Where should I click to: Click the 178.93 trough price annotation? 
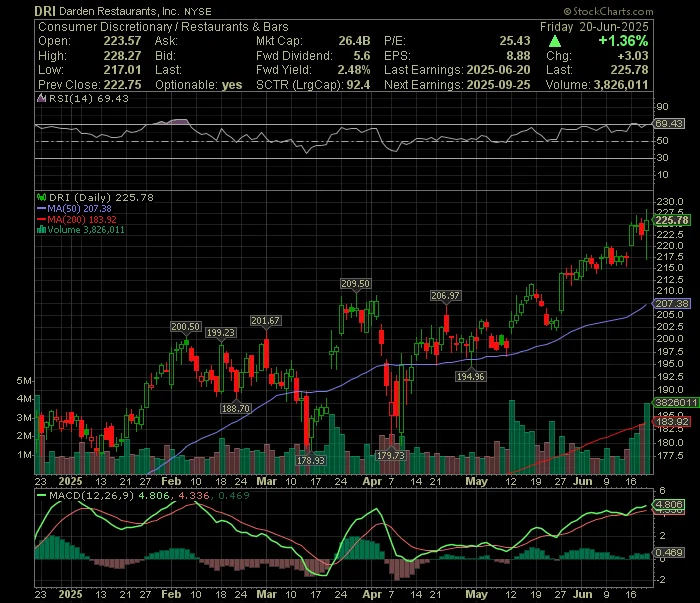[311, 460]
